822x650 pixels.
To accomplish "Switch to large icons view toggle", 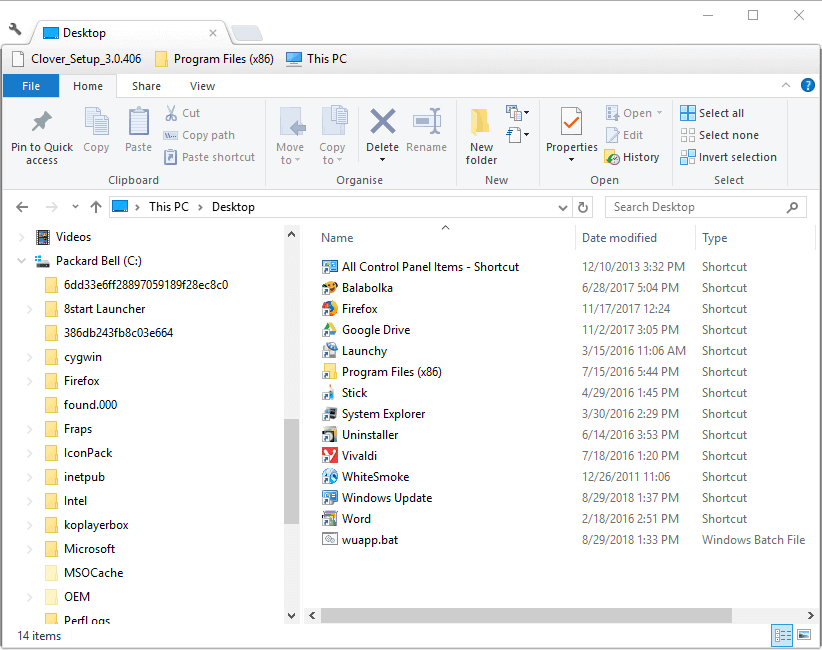I will coord(803,635).
